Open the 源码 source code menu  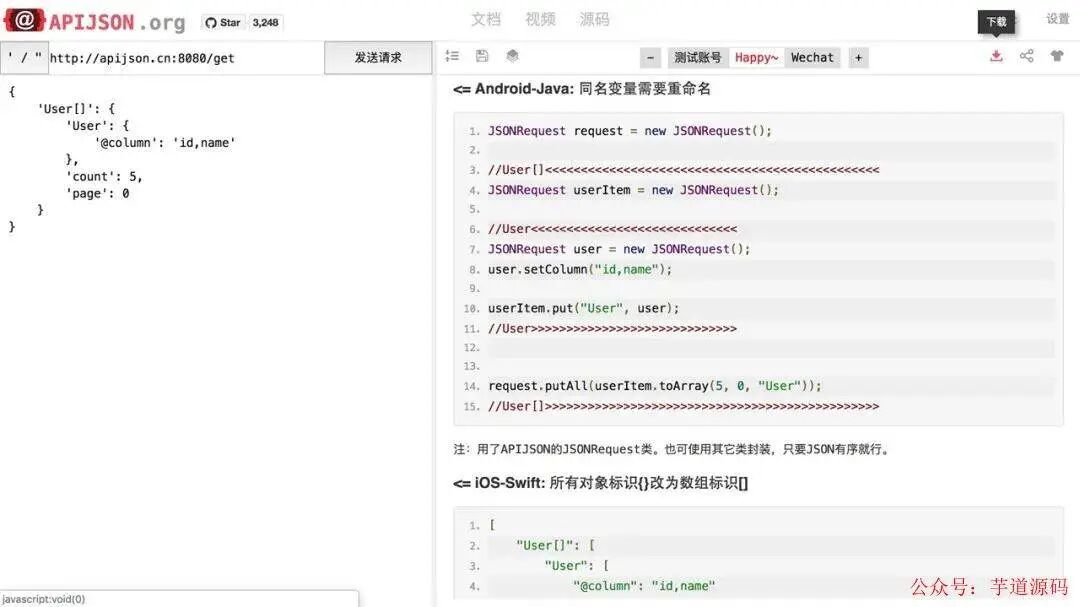pos(594,20)
